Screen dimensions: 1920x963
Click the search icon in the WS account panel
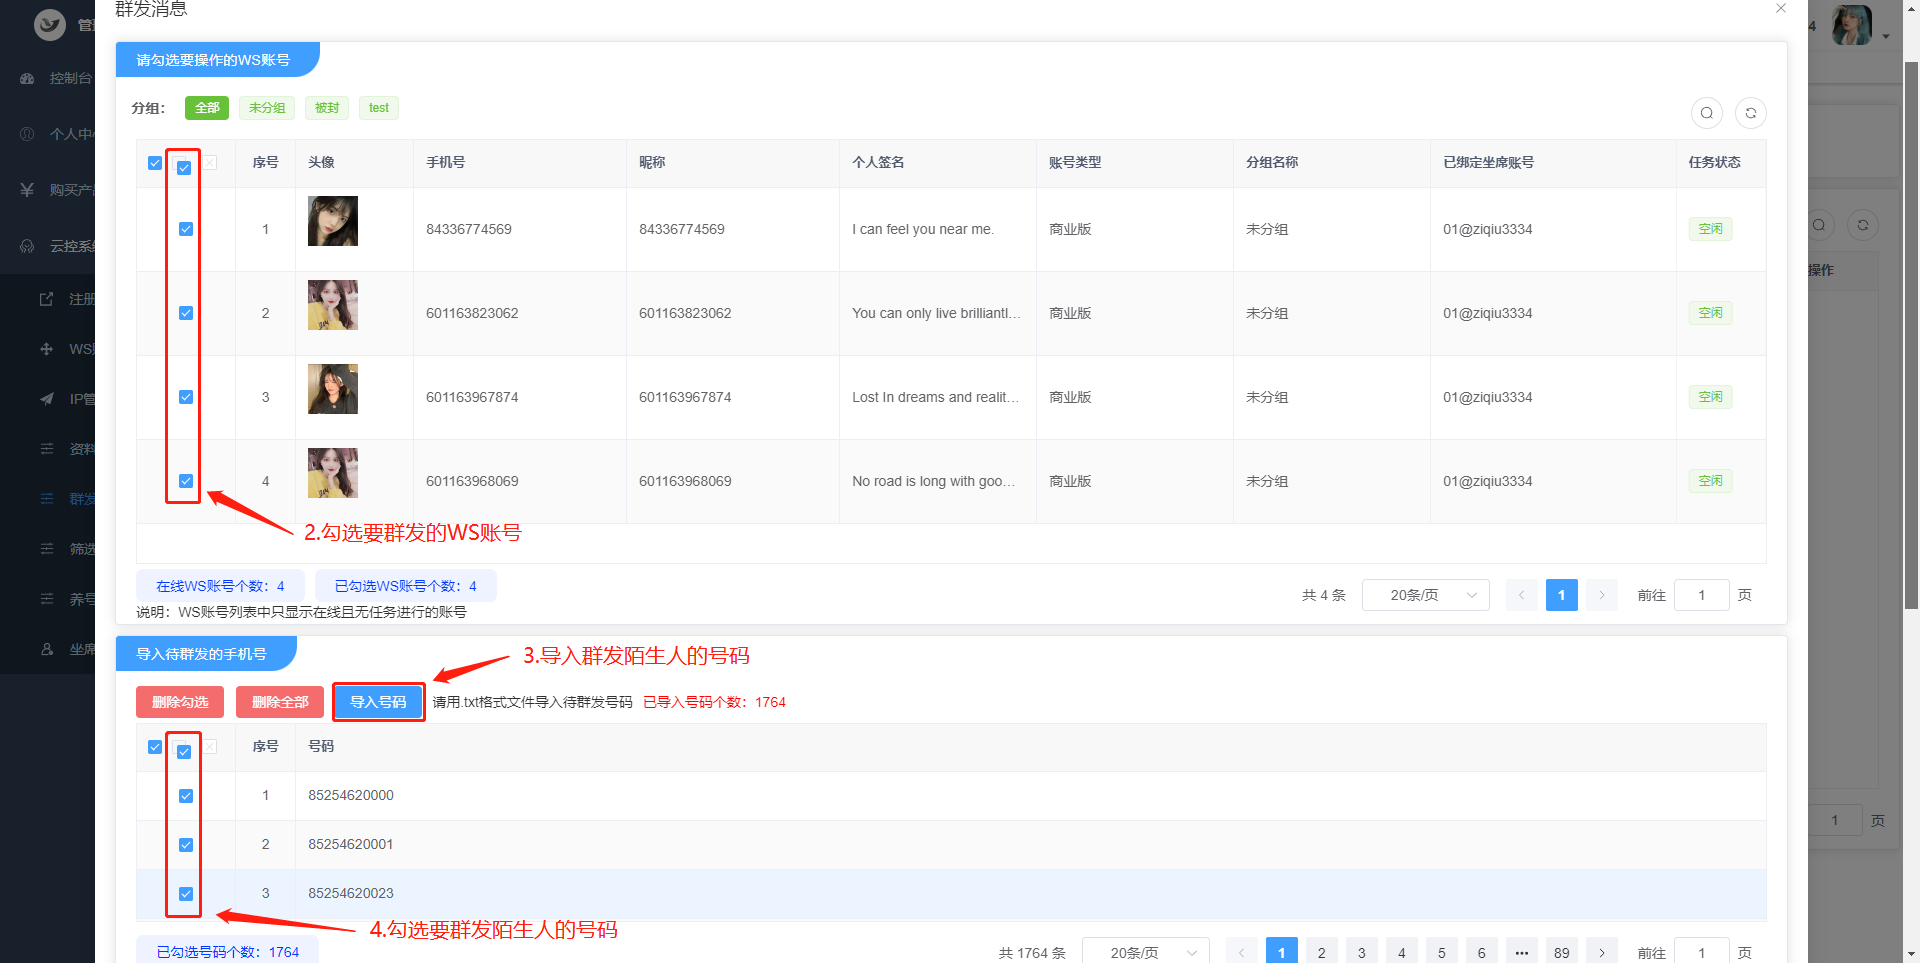tap(1707, 113)
